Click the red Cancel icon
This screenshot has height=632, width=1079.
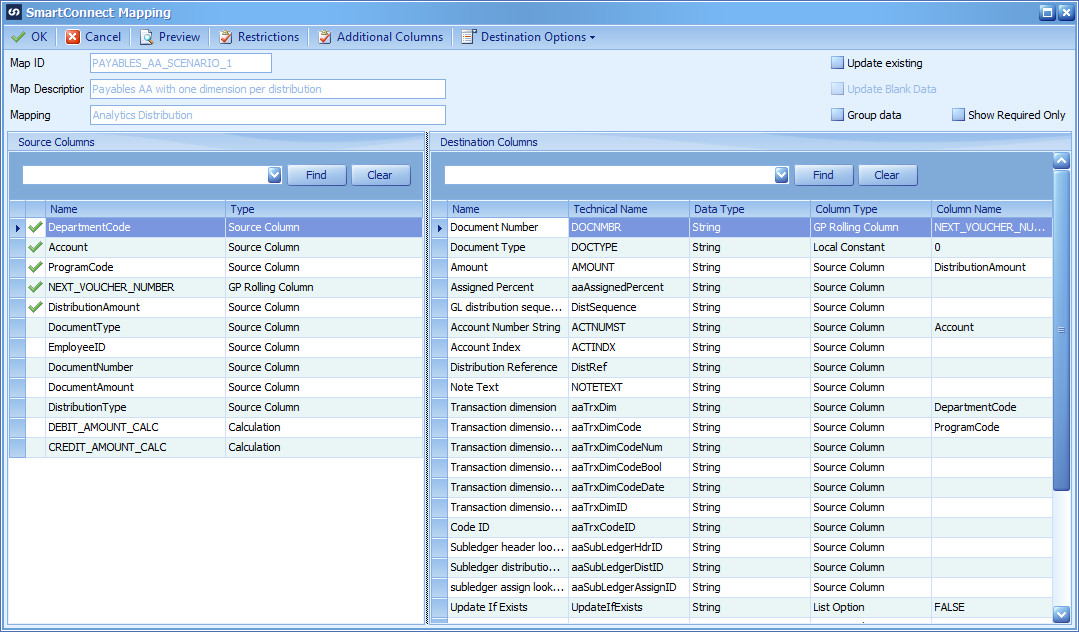[73, 37]
